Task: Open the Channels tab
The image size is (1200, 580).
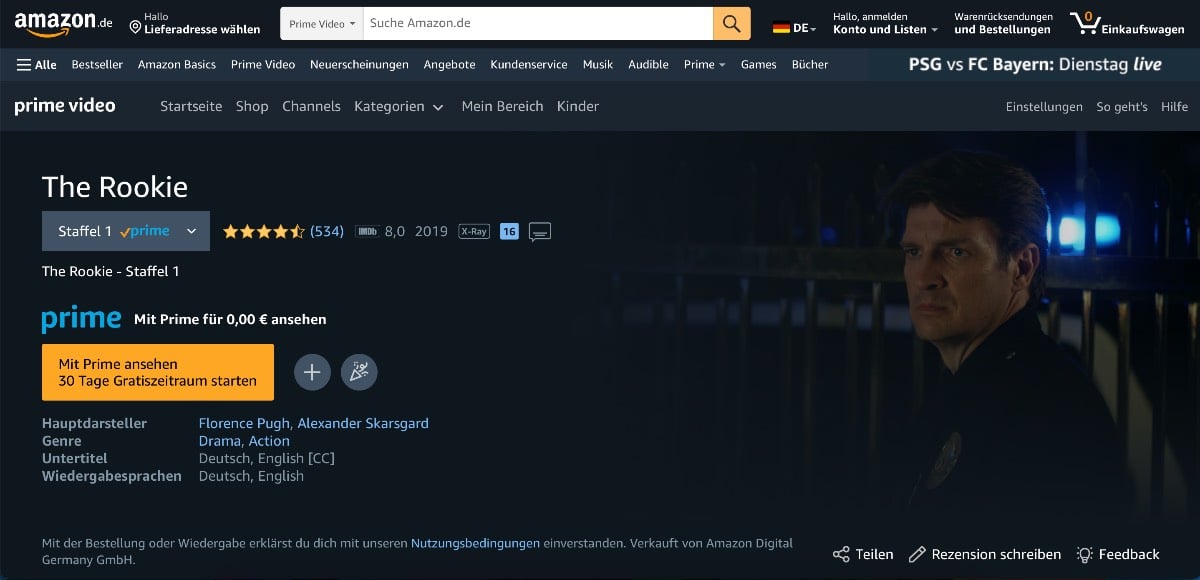Action: (311, 106)
